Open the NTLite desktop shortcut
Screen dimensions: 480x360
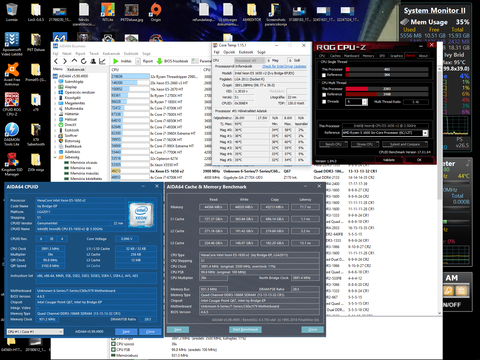point(108,11)
